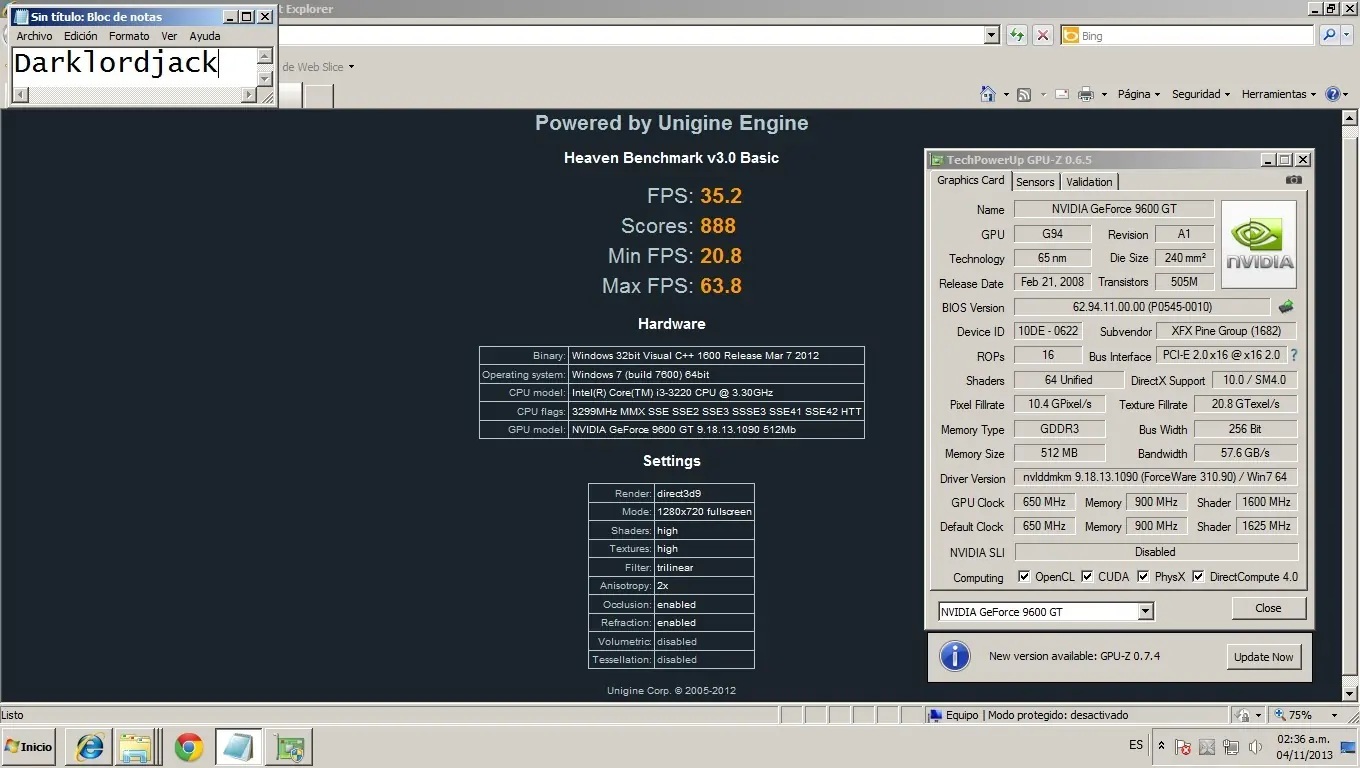Click the Home icon in IE command bar
The height and width of the screenshot is (768, 1360).
[988, 94]
